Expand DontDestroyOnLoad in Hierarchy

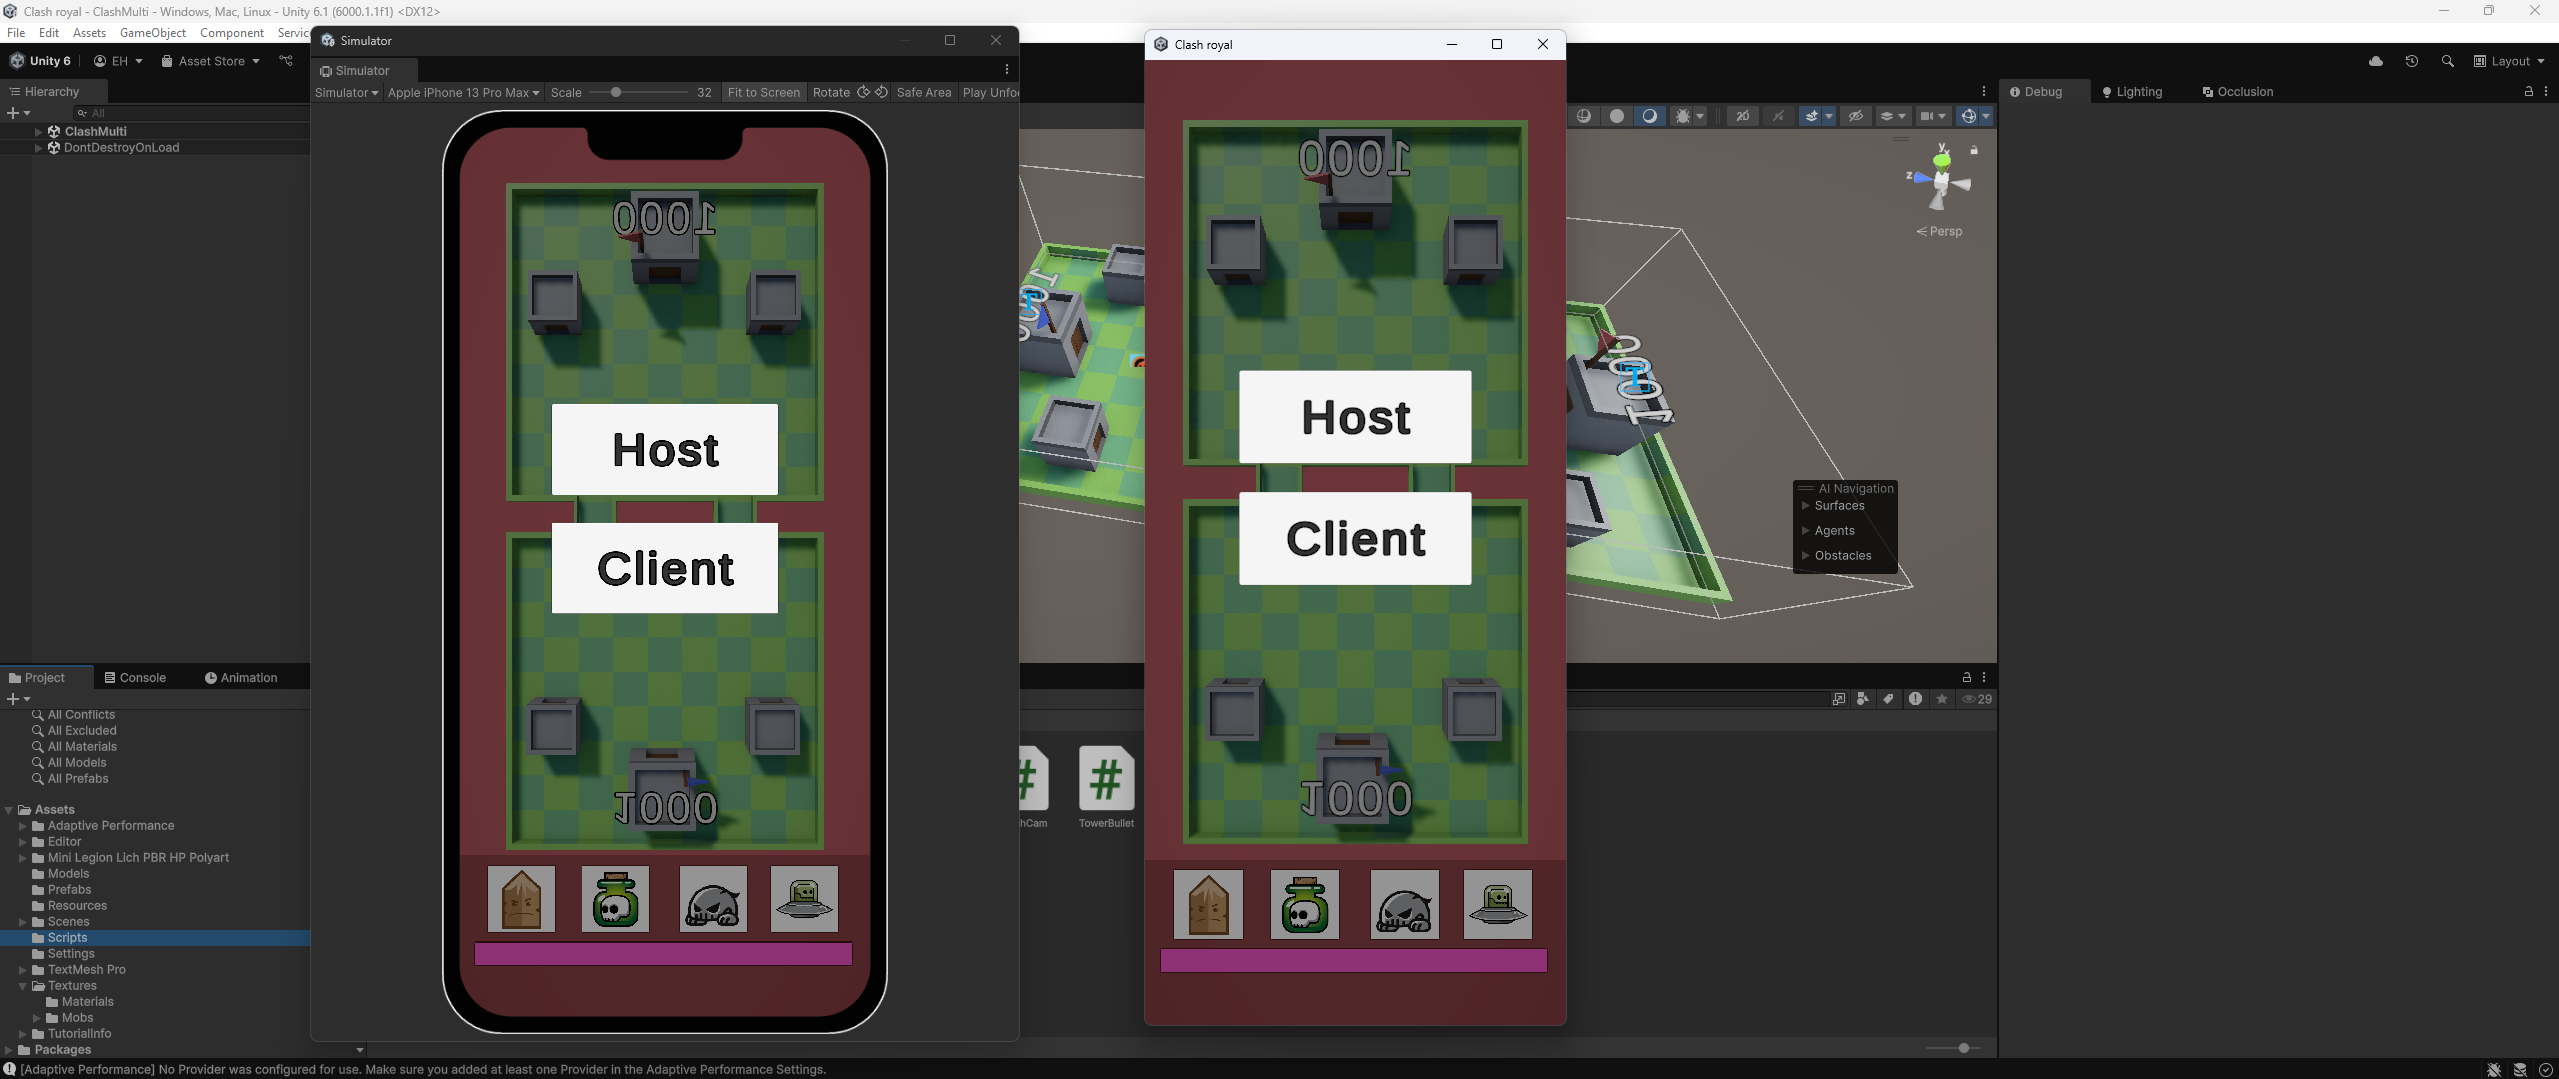coord(38,147)
